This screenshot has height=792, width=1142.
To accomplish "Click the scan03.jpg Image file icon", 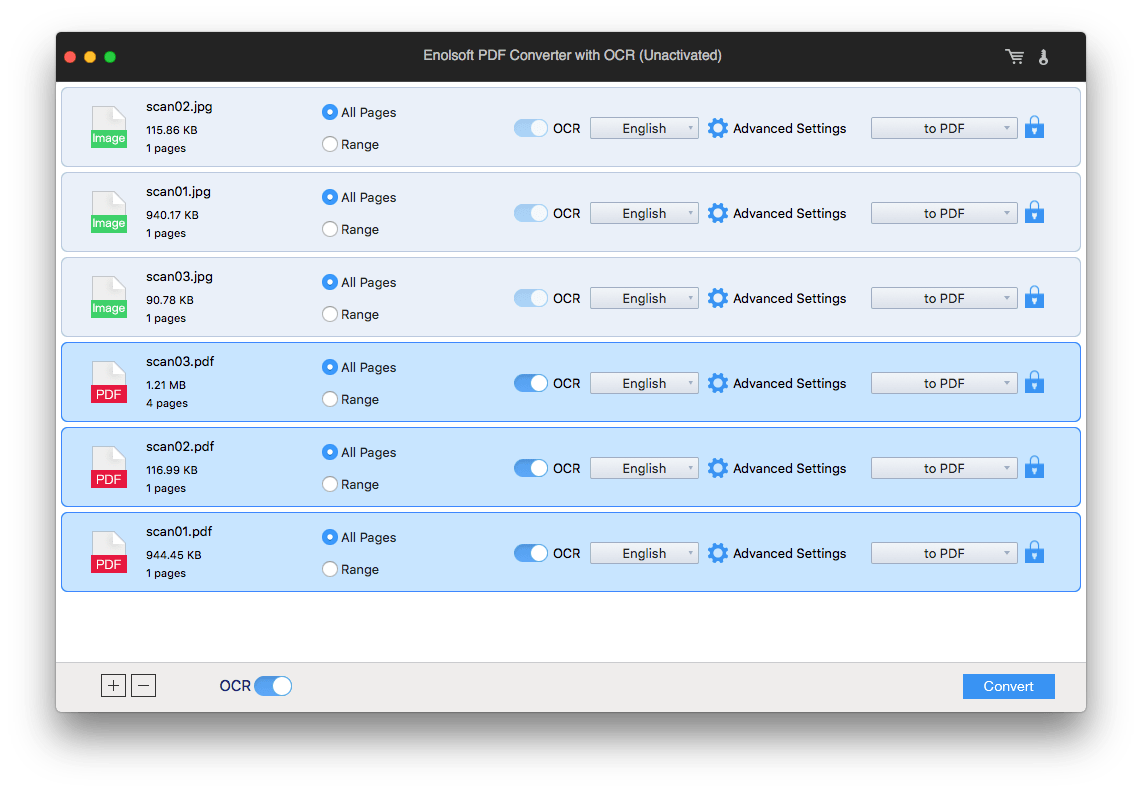I will (109, 297).
